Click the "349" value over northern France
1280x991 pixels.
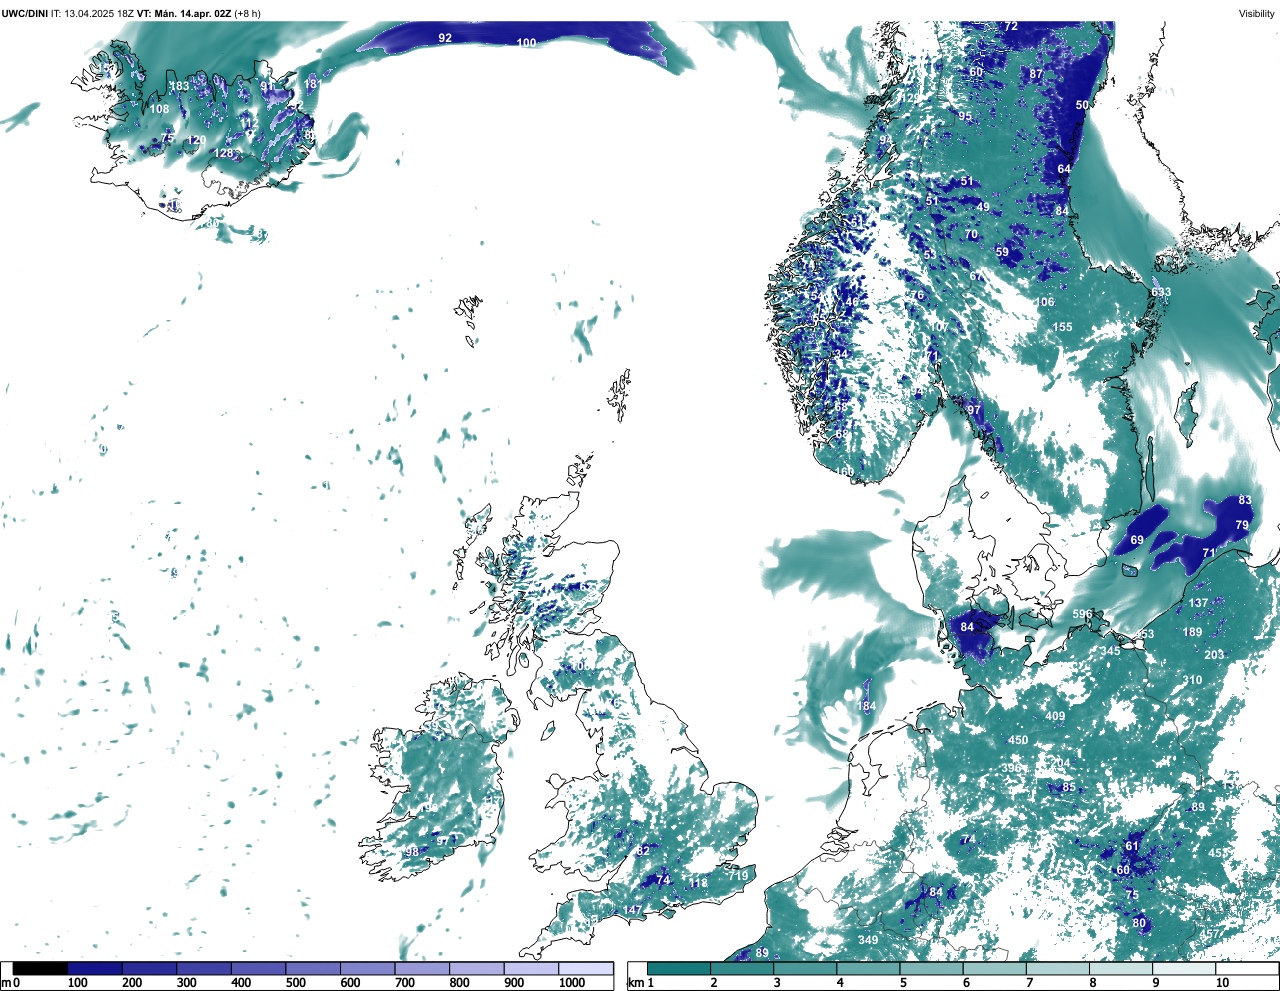tap(868, 940)
